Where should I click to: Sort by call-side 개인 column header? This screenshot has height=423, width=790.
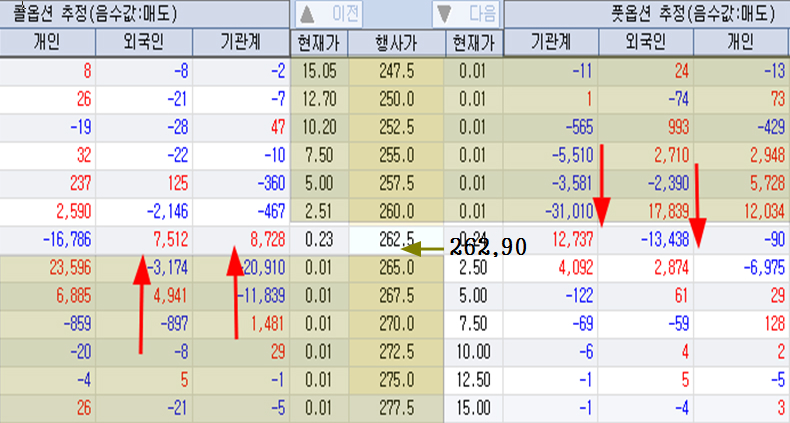(47, 43)
